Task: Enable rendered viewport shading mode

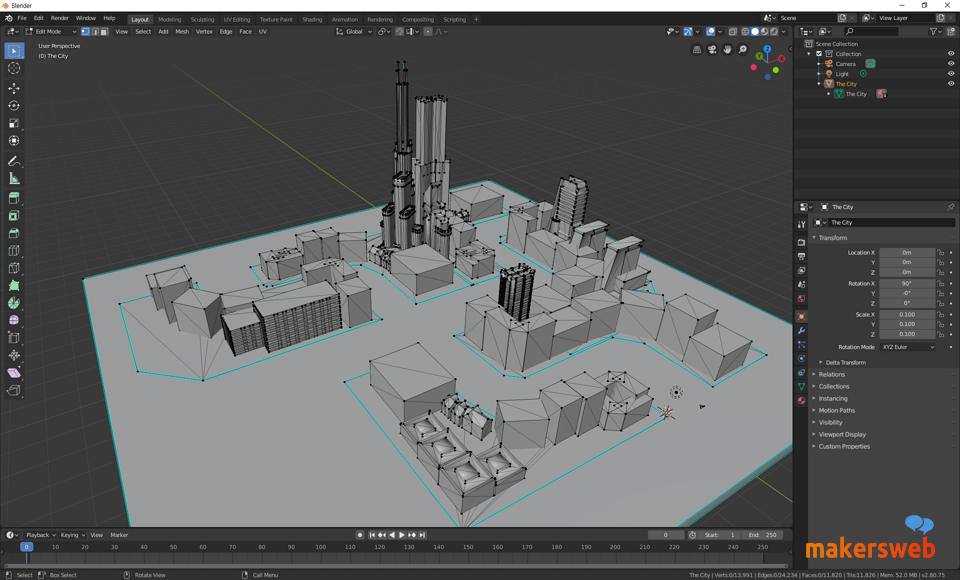Action: [774, 31]
